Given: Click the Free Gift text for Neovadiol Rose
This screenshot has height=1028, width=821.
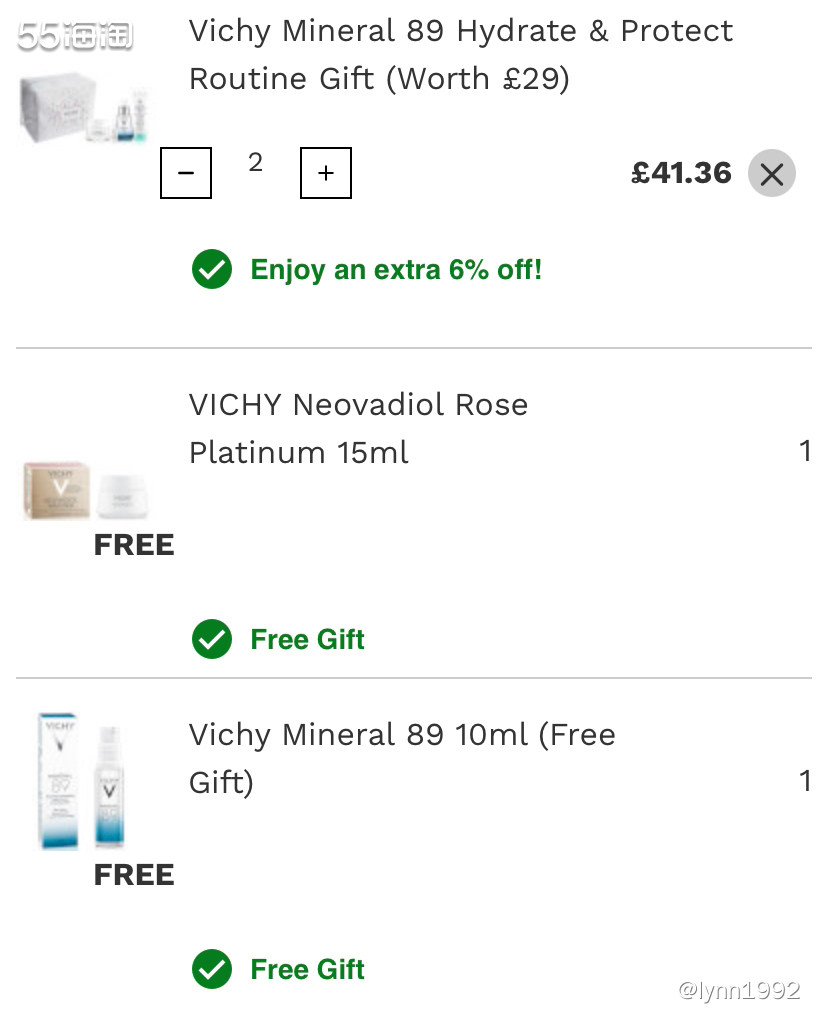Looking at the screenshot, I should [x=307, y=639].
